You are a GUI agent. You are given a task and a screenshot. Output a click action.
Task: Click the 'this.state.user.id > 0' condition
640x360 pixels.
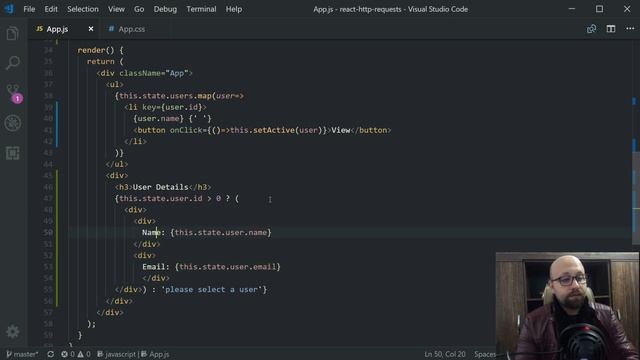[170, 198]
